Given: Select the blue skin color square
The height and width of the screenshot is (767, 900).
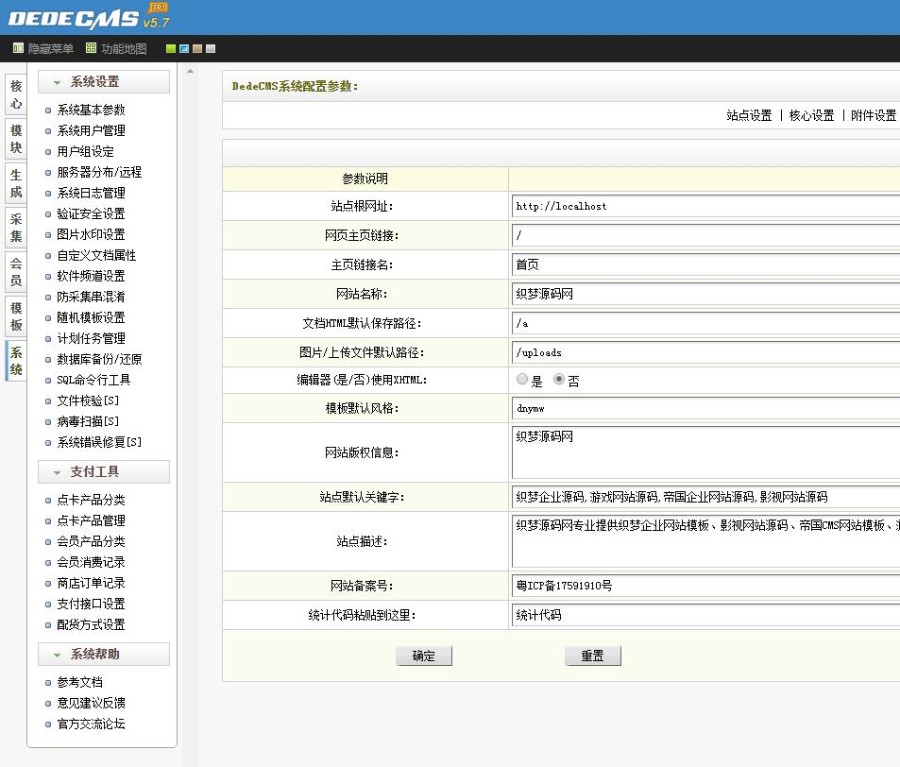Looking at the screenshot, I should click(184, 49).
